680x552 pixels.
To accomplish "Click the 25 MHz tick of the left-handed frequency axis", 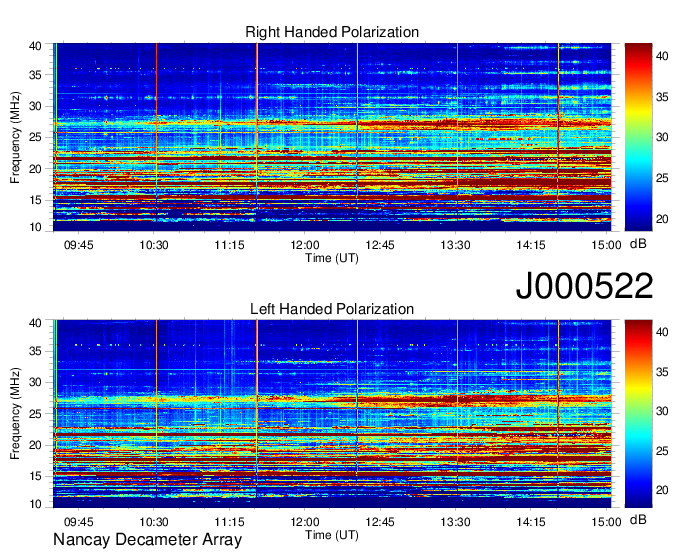I will pos(35,414).
